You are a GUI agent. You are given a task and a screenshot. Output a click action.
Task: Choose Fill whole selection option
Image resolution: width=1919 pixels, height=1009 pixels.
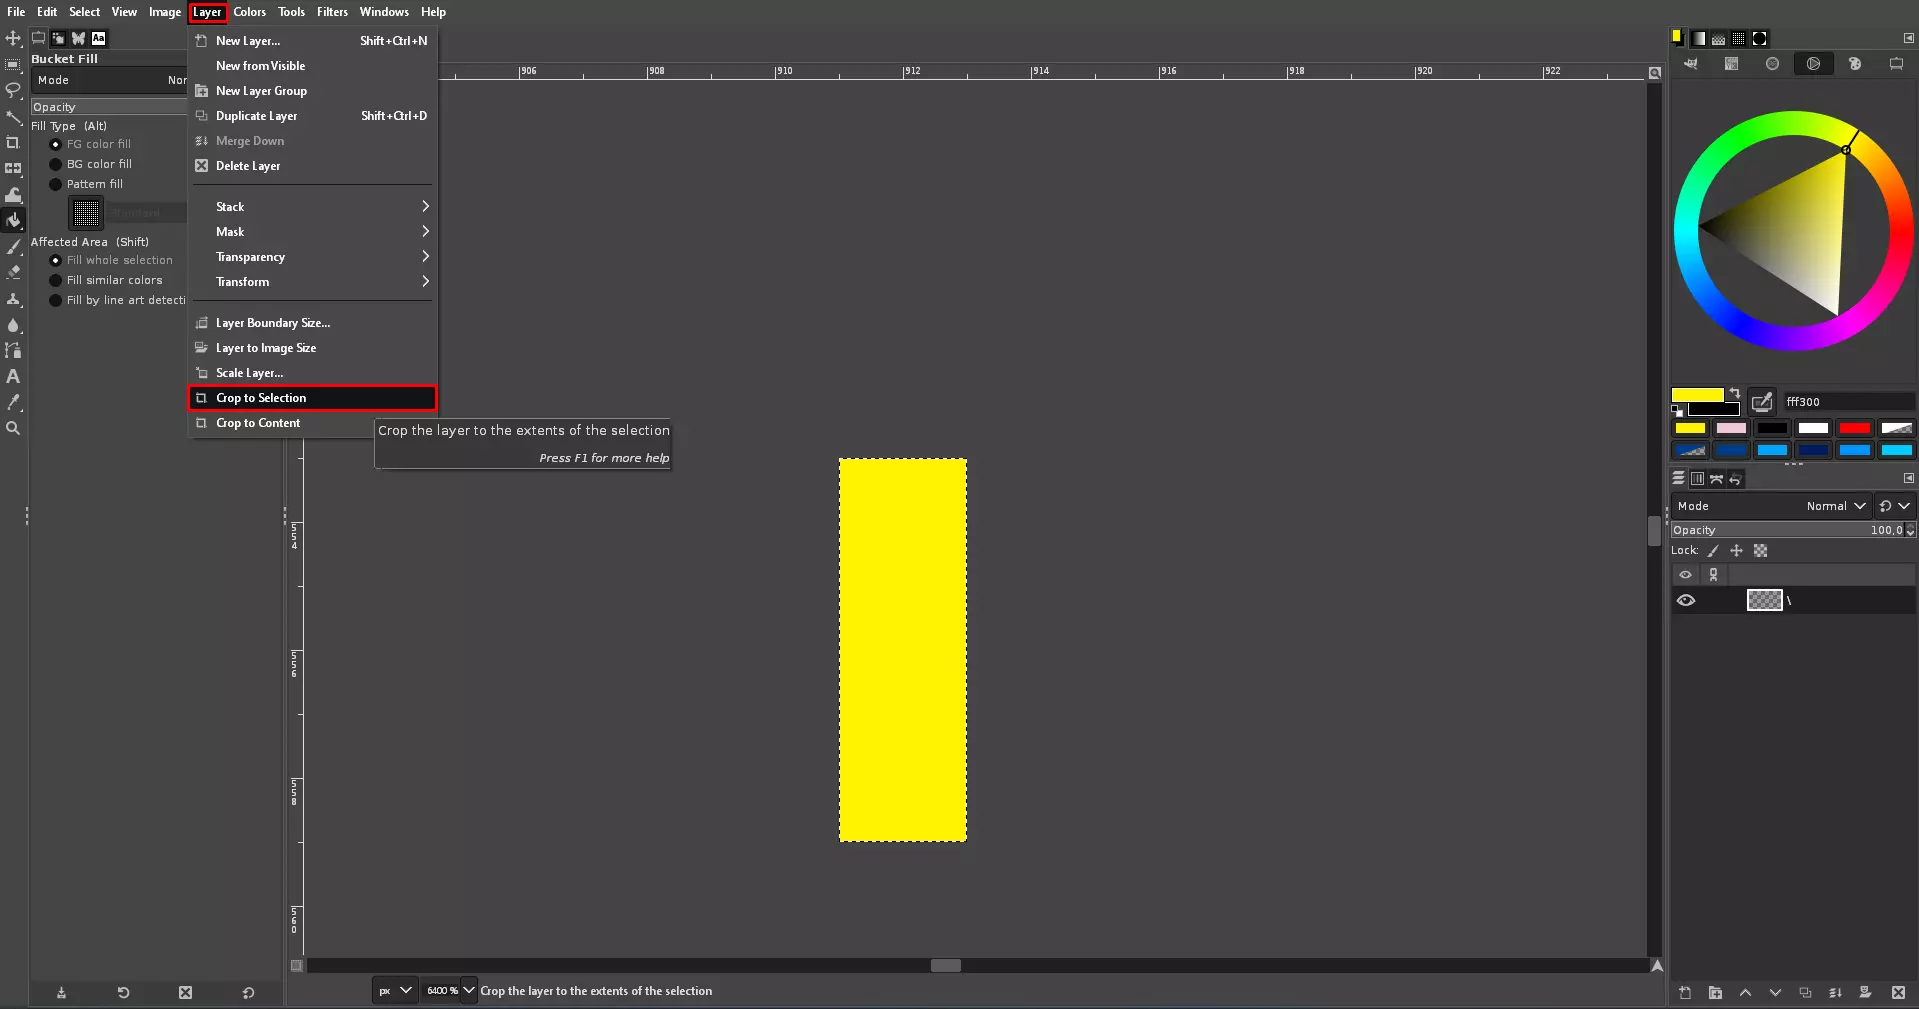(x=56, y=260)
